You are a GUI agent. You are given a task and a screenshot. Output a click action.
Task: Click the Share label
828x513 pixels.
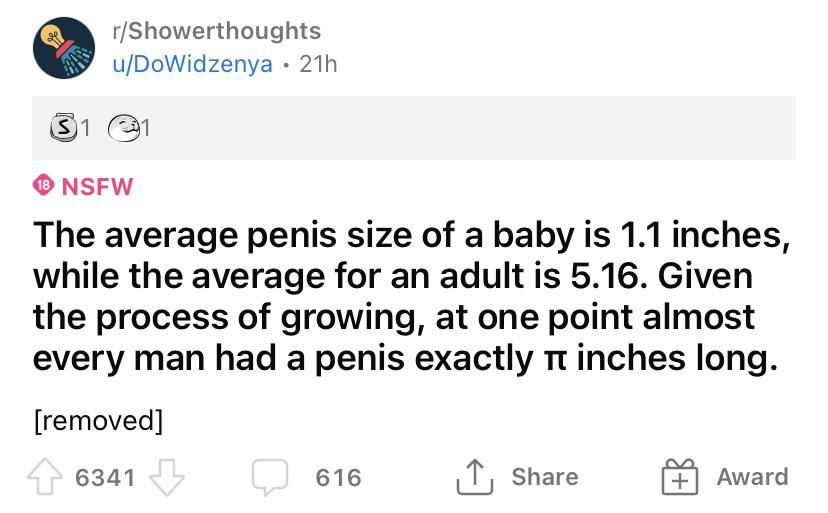(545, 477)
